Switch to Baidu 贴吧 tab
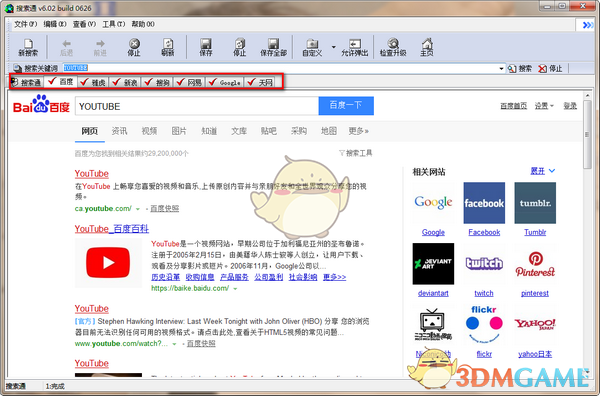Image resolution: width=600 pixels, height=396 pixels. coord(269,131)
